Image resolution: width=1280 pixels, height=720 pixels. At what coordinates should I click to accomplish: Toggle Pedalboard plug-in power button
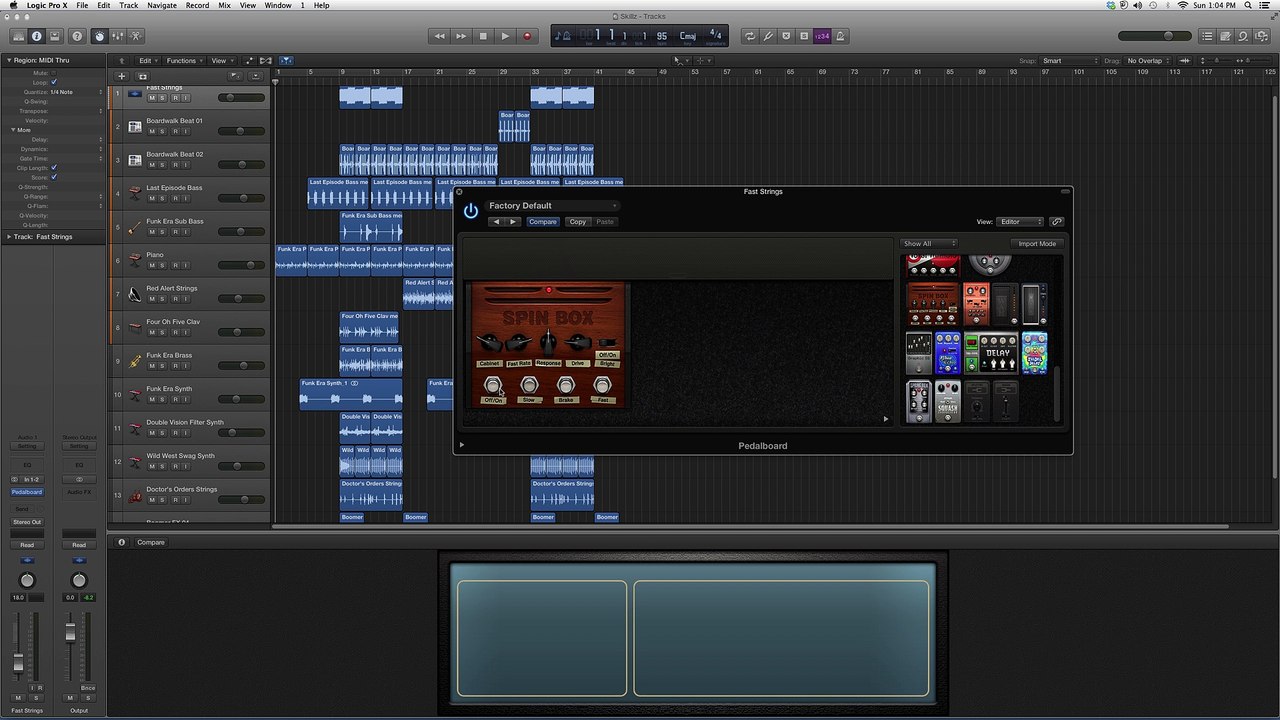(471, 211)
